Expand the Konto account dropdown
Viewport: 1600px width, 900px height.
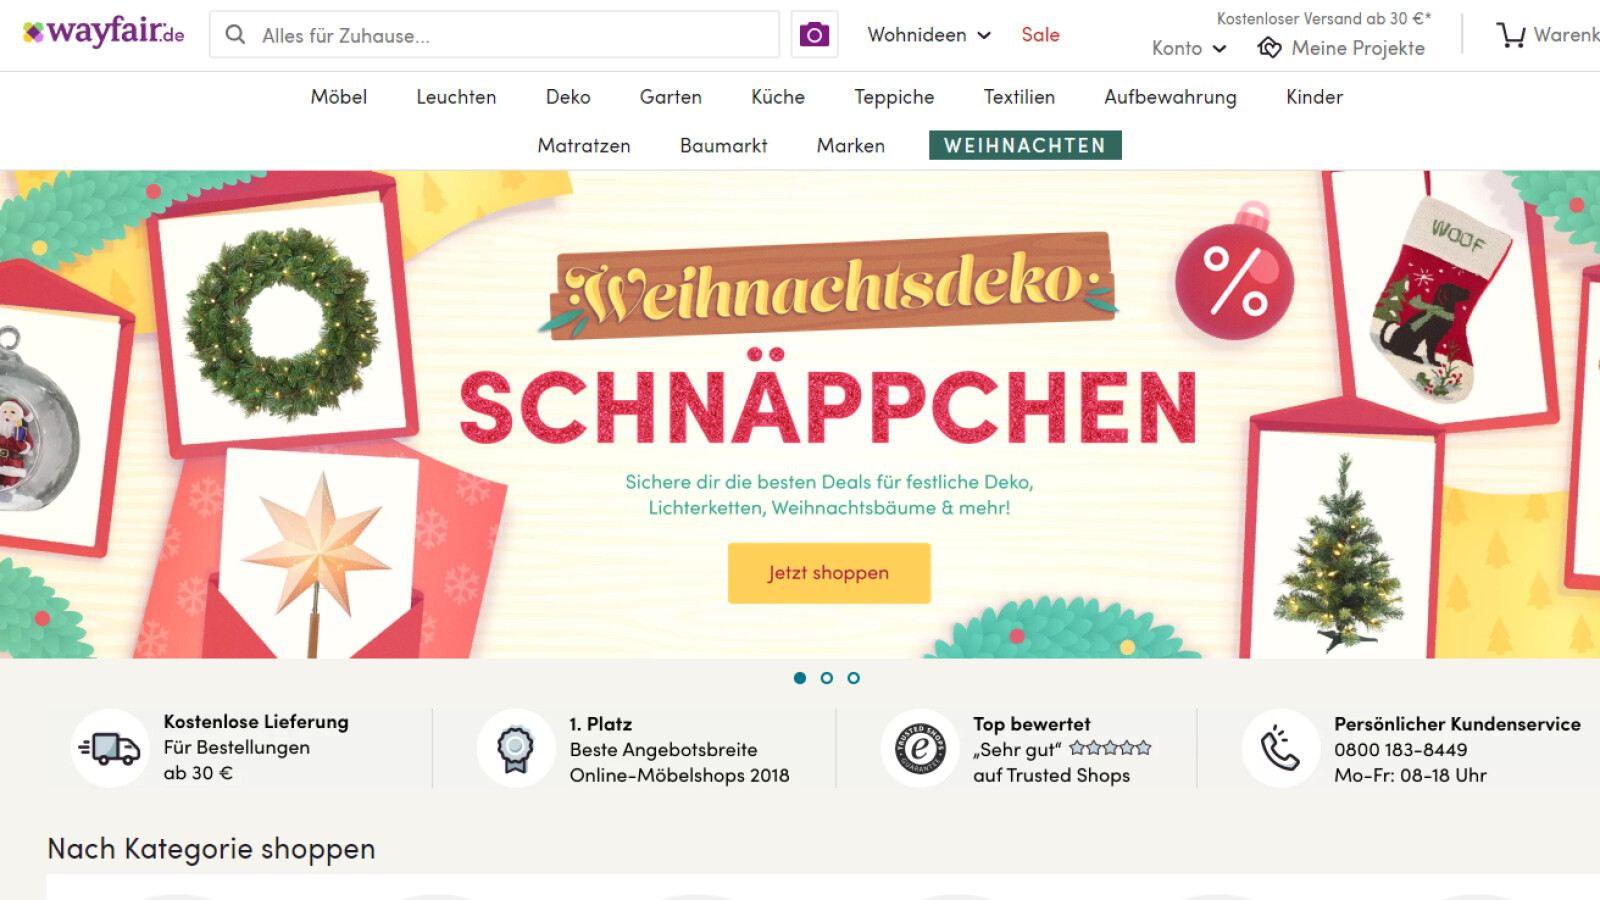[x=1189, y=48]
